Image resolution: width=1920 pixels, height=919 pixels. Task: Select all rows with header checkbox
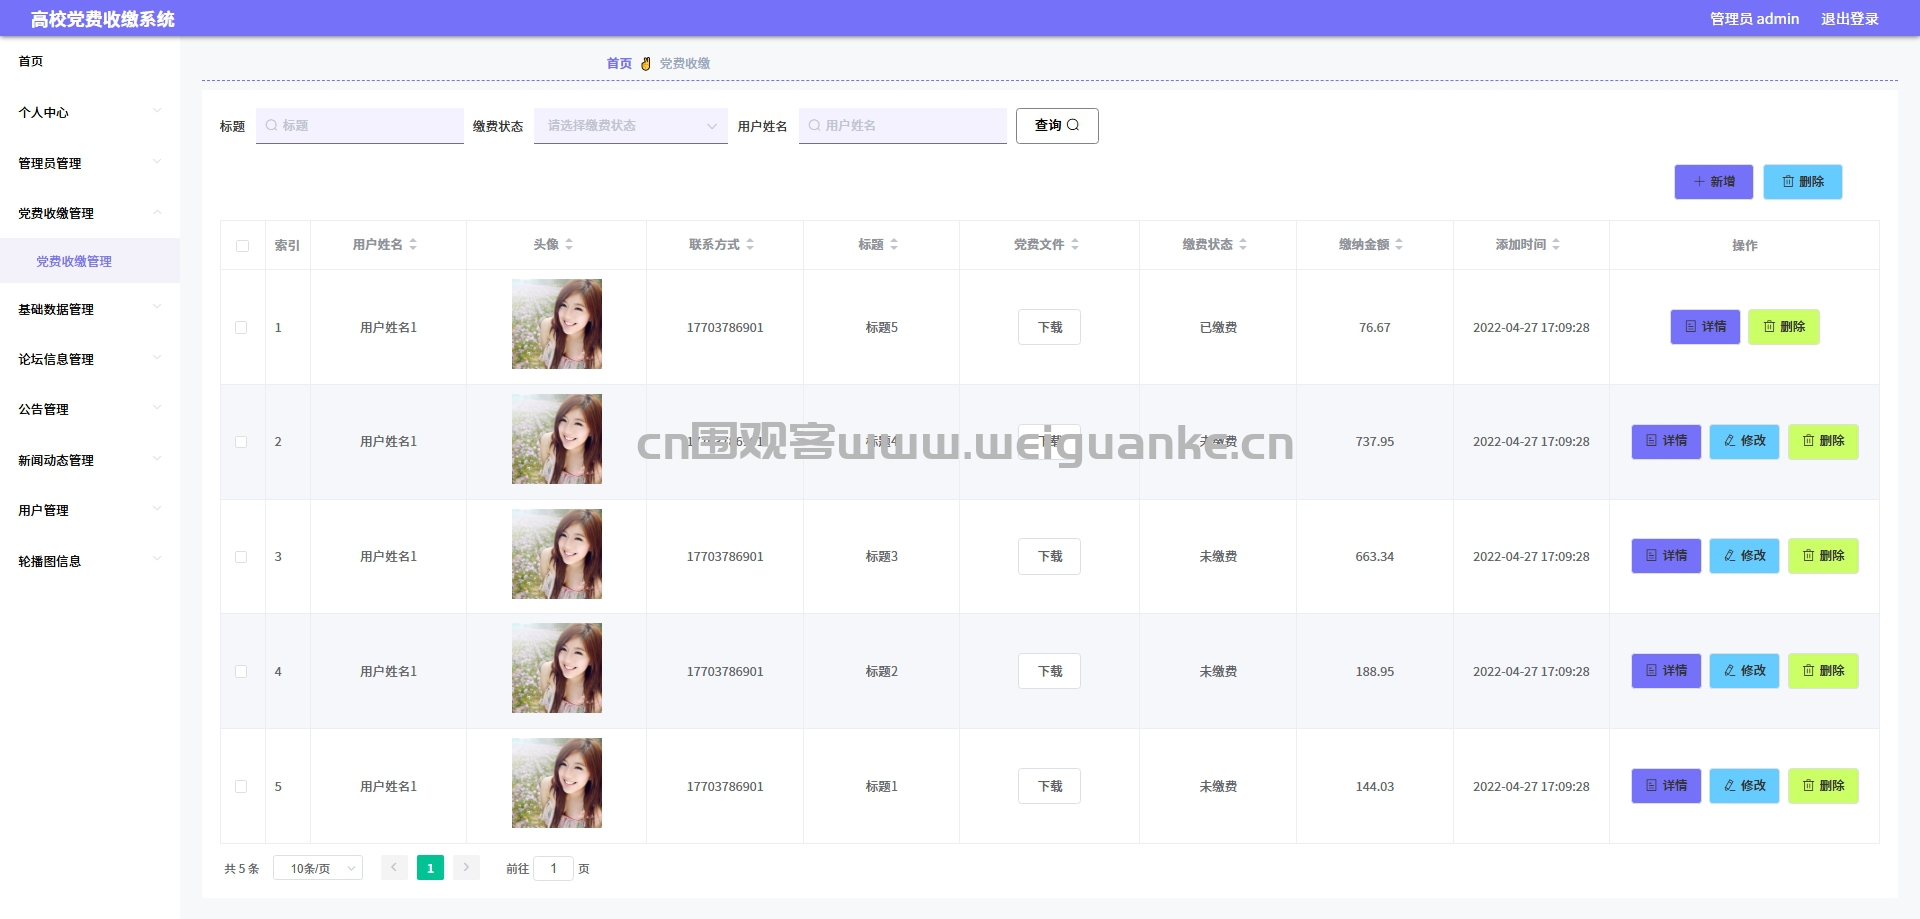tap(242, 245)
